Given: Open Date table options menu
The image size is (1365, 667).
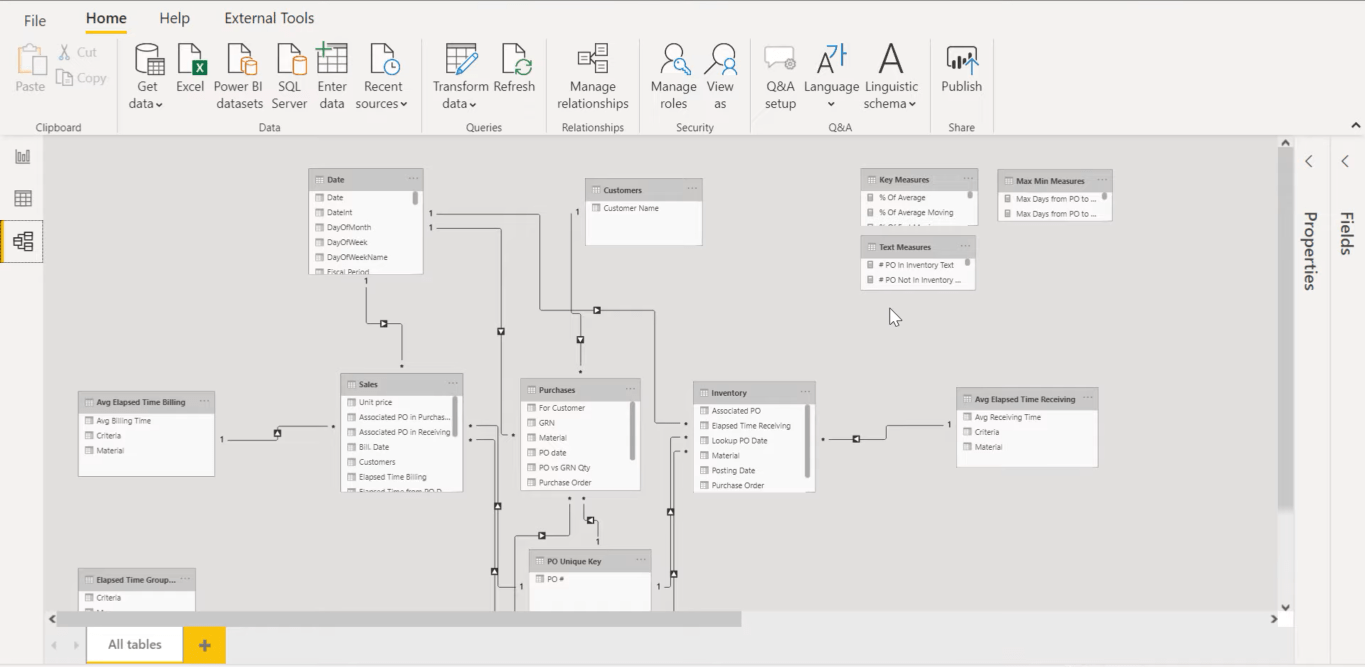Looking at the screenshot, I should [x=413, y=179].
